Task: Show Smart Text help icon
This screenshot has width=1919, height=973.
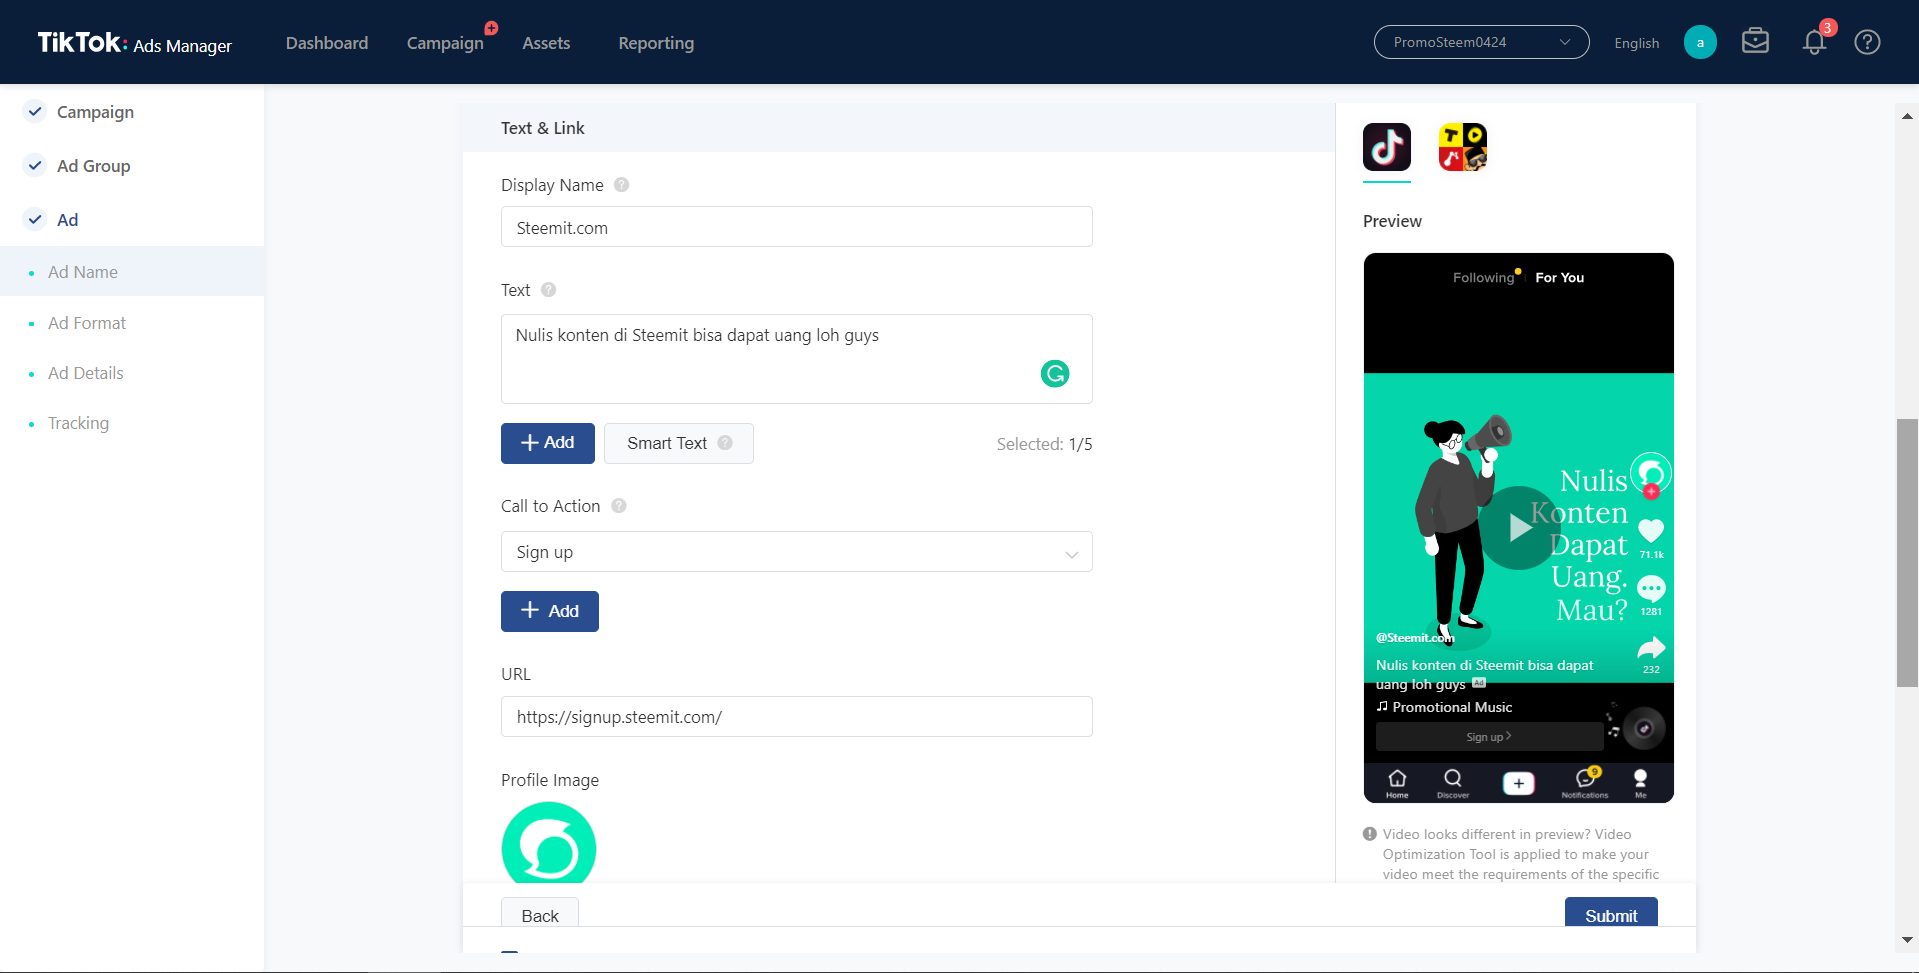Action: tap(725, 443)
